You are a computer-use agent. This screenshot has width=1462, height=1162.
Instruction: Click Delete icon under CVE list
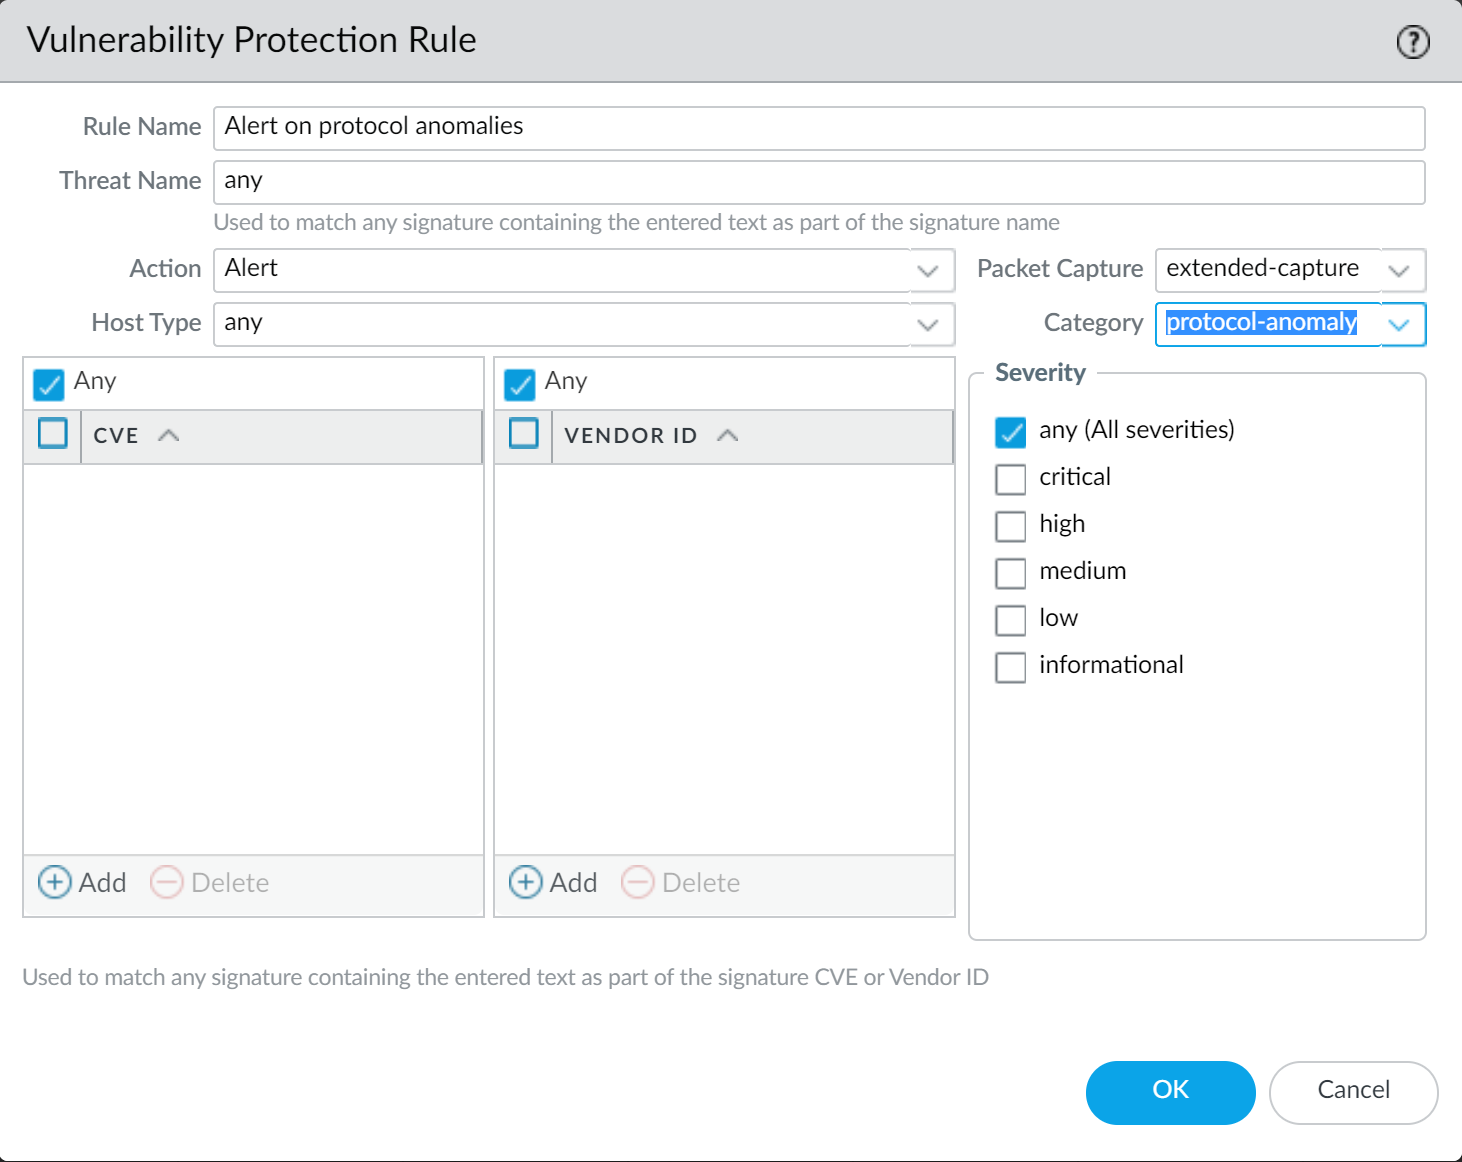(167, 882)
